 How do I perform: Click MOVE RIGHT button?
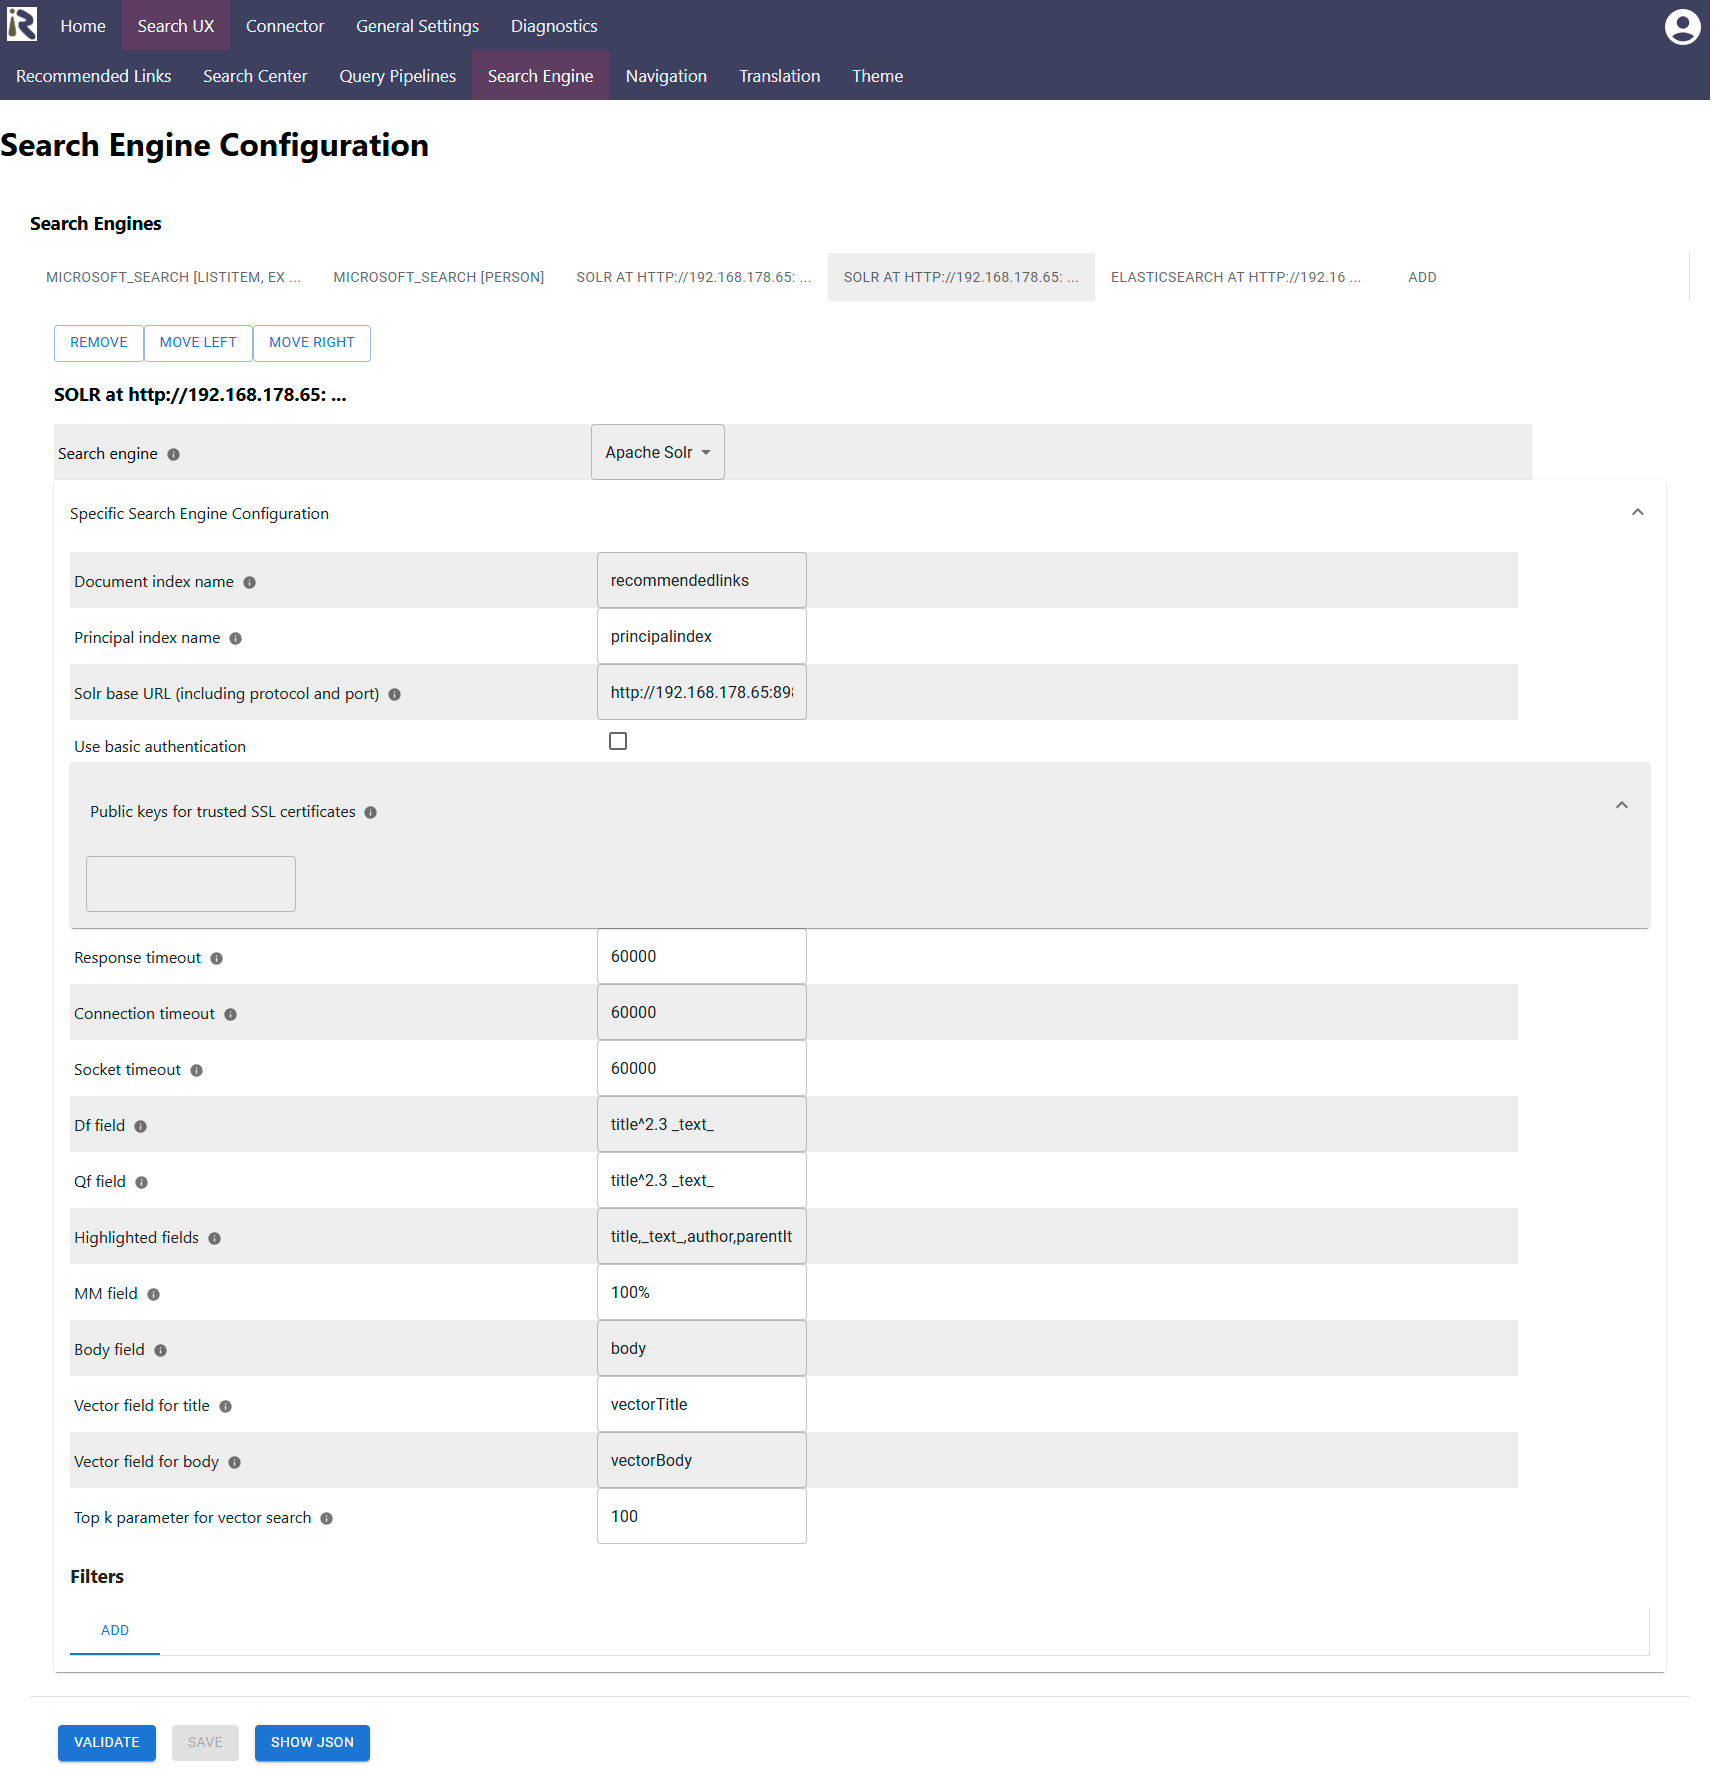click(x=311, y=343)
